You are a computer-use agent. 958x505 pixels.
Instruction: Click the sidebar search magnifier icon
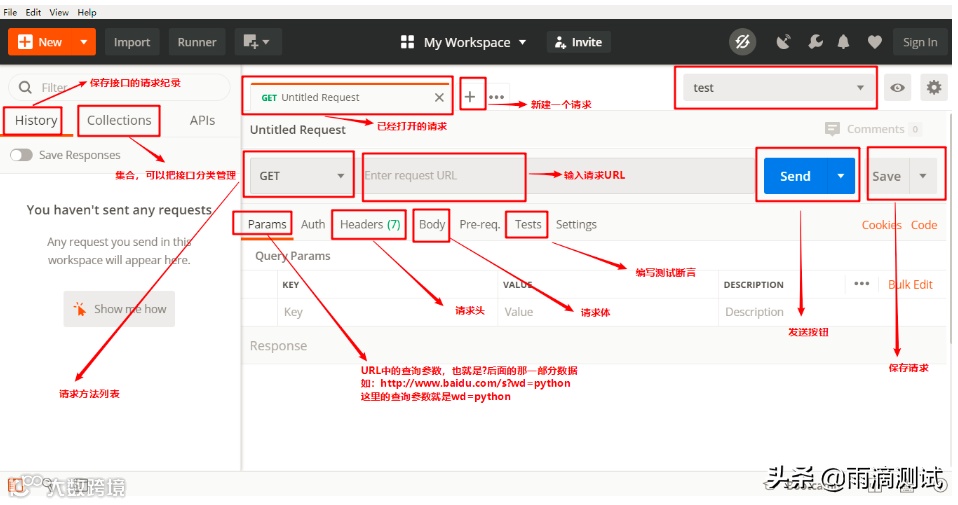[x=25, y=87]
